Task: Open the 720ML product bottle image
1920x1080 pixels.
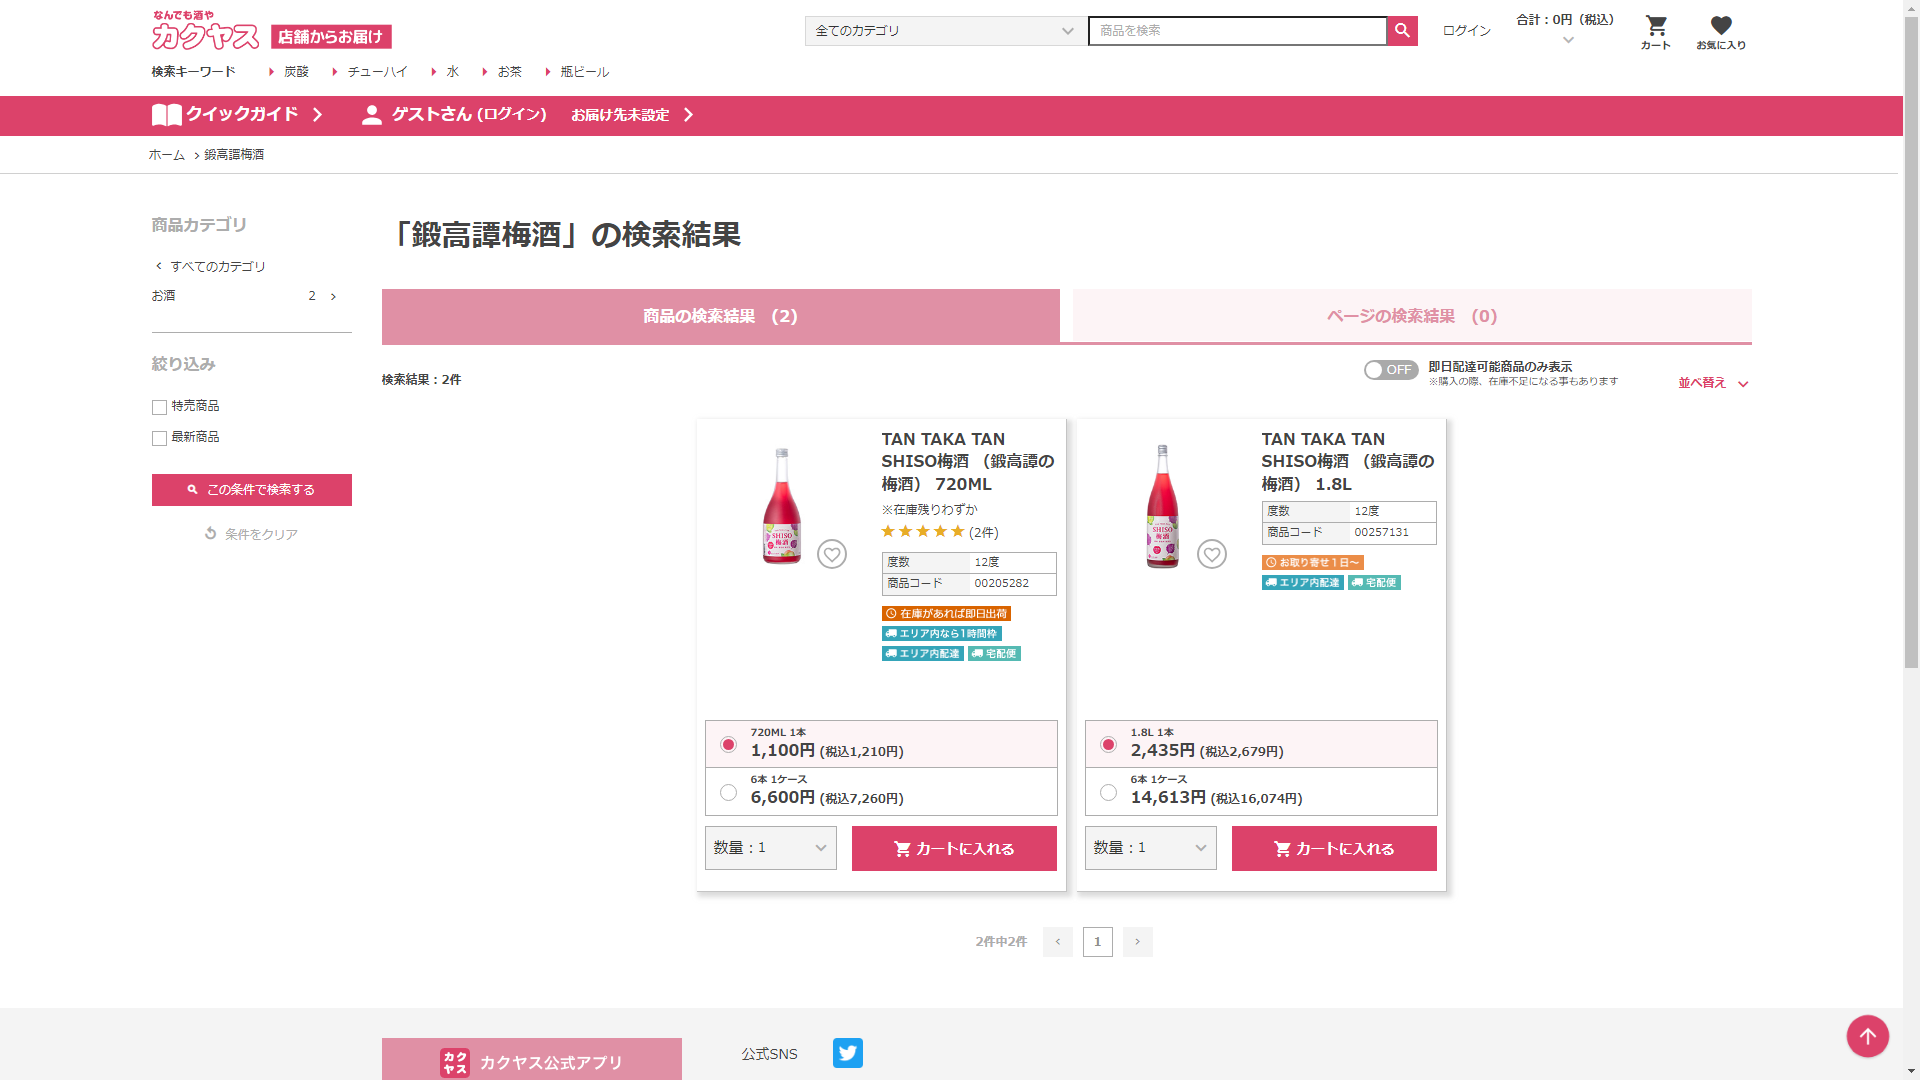Action: pyautogui.click(x=782, y=506)
